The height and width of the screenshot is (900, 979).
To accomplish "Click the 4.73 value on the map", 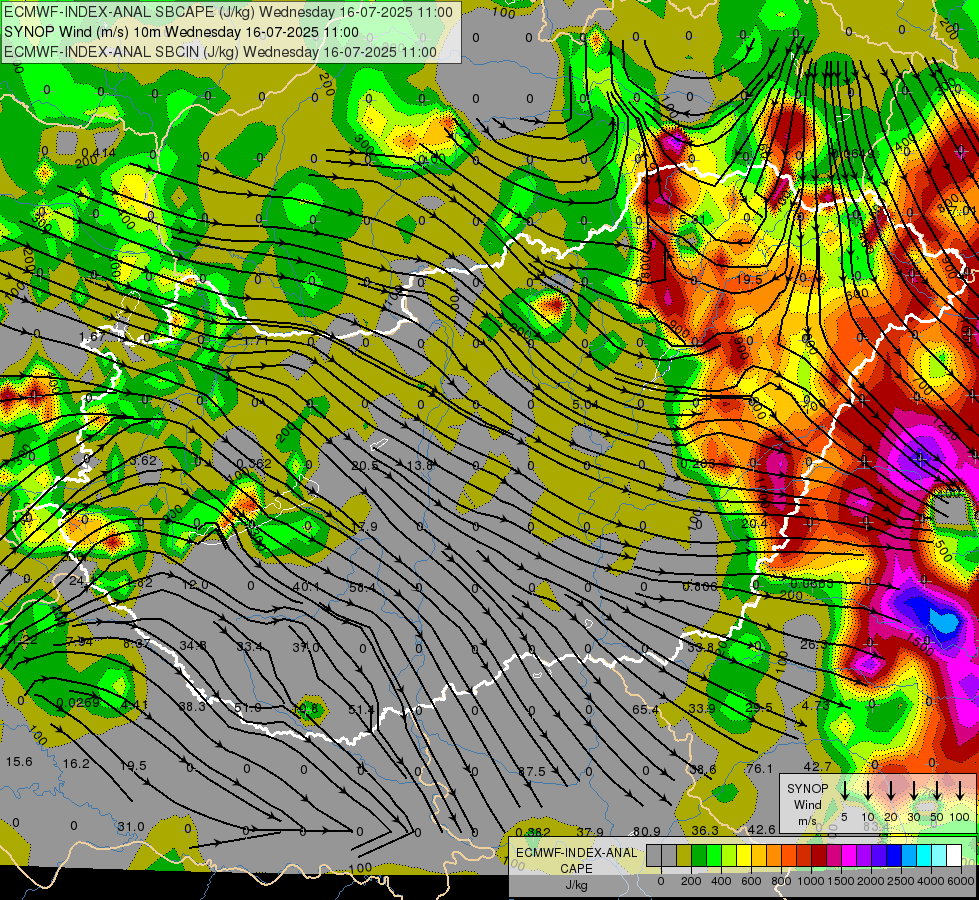I will pyautogui.click(x=815, y=705).
